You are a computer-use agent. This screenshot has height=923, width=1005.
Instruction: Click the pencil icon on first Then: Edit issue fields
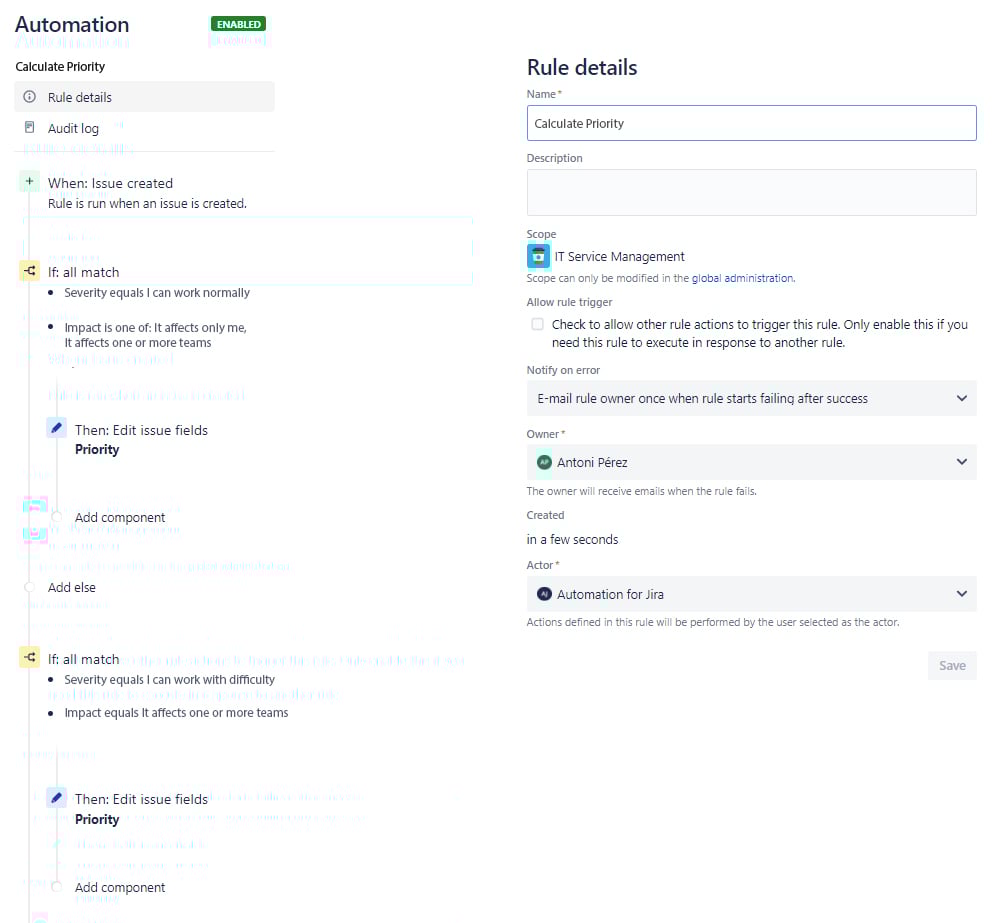(x=56, y=427)
